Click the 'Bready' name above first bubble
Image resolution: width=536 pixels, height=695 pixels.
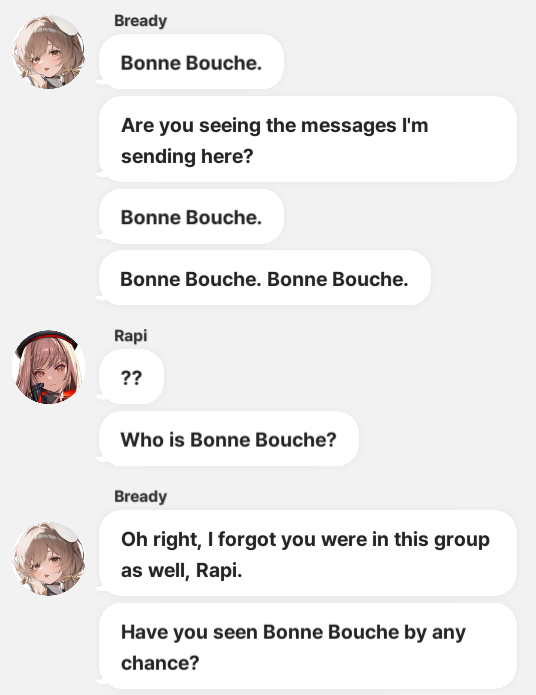click(141, 20)
